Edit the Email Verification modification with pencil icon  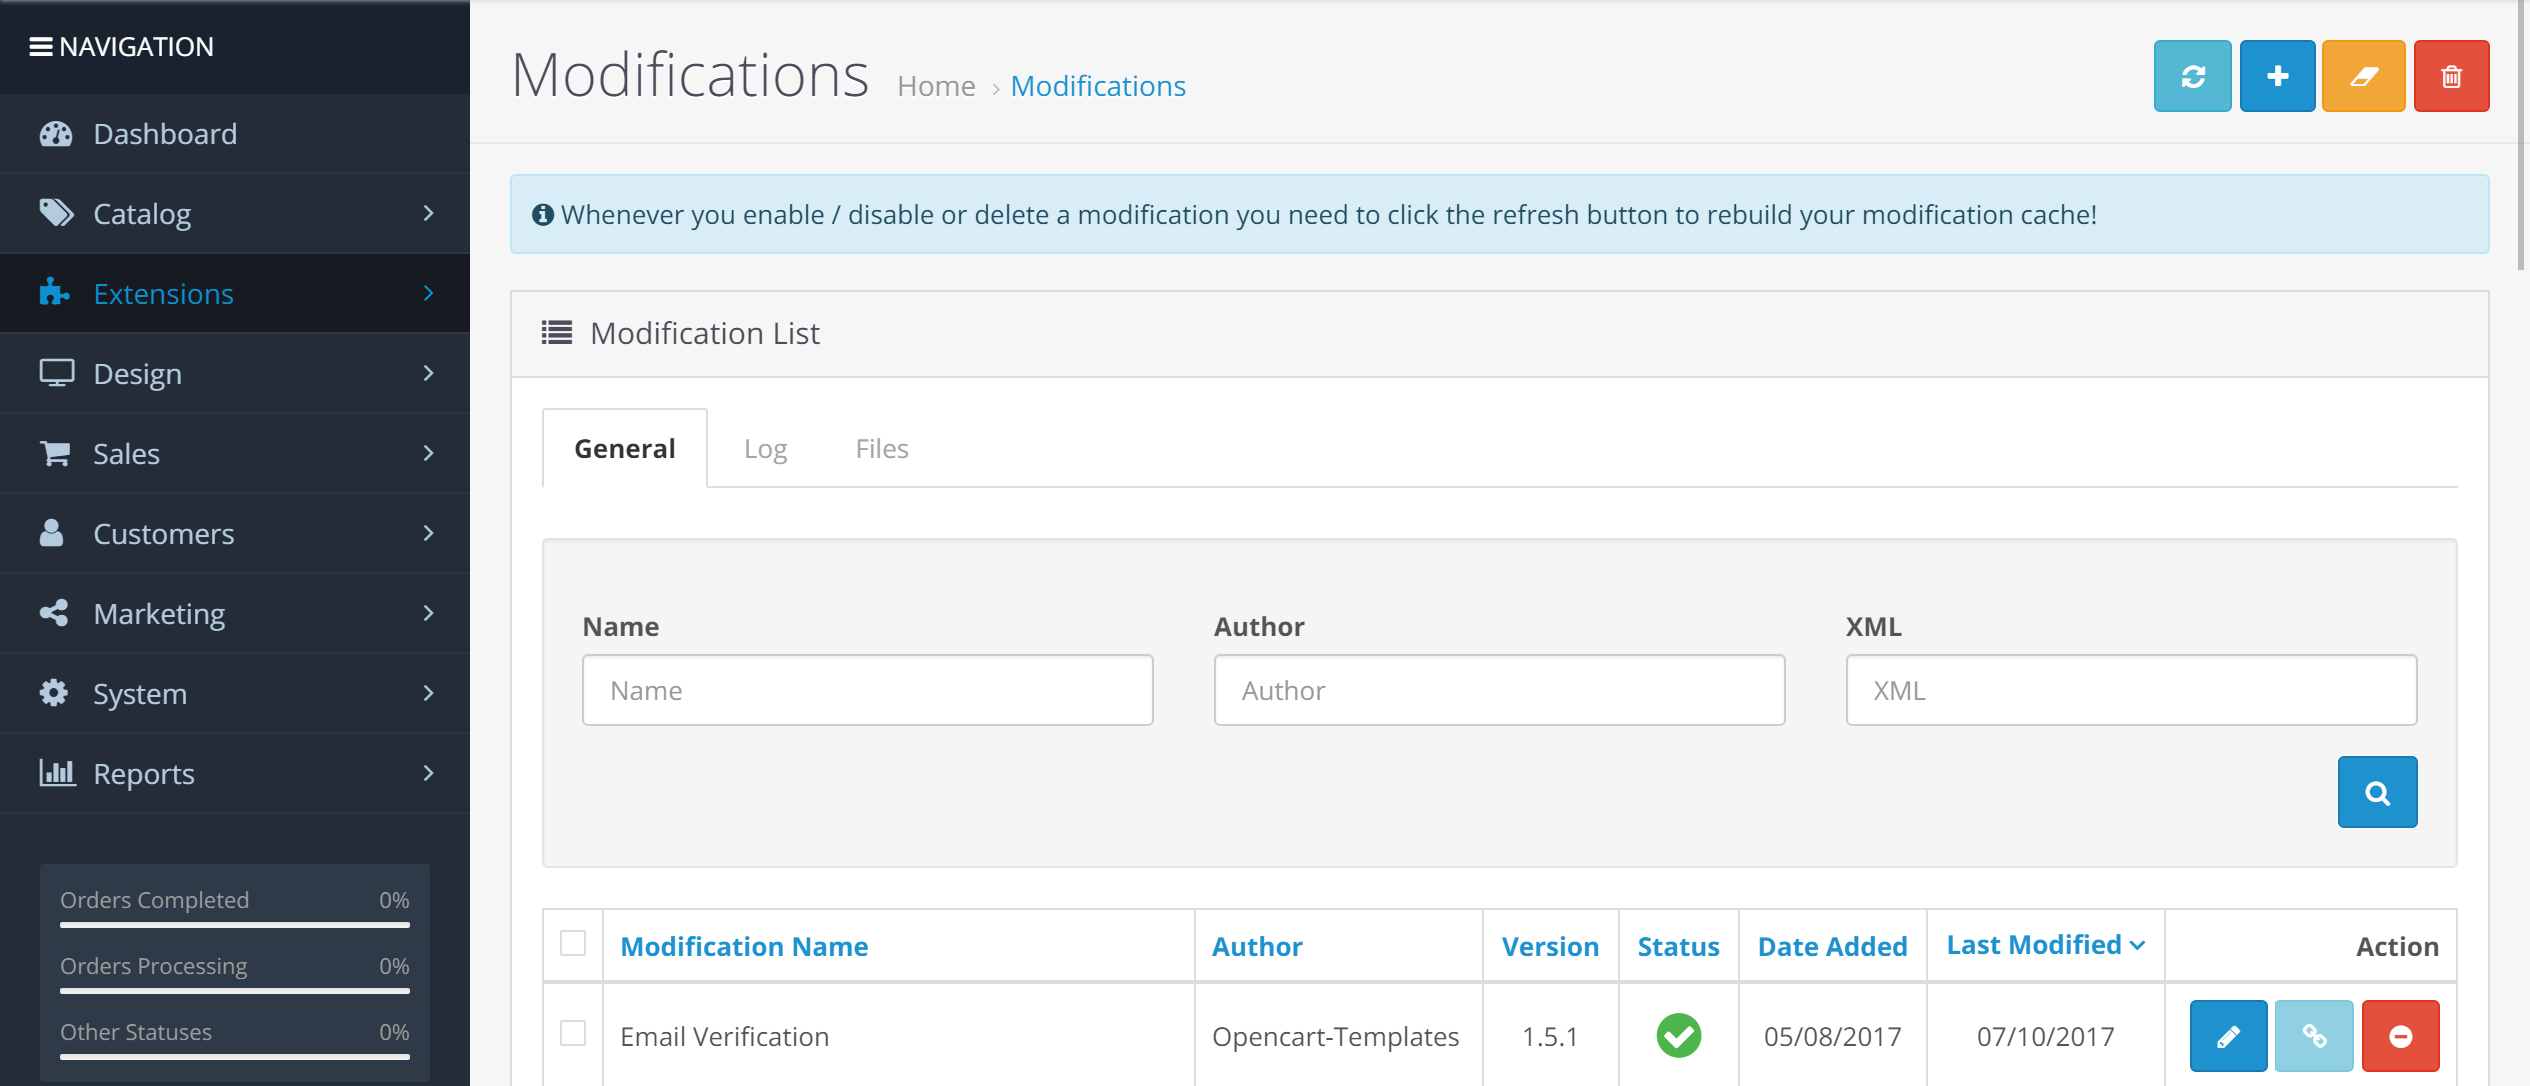[x=2228, y=1036]
